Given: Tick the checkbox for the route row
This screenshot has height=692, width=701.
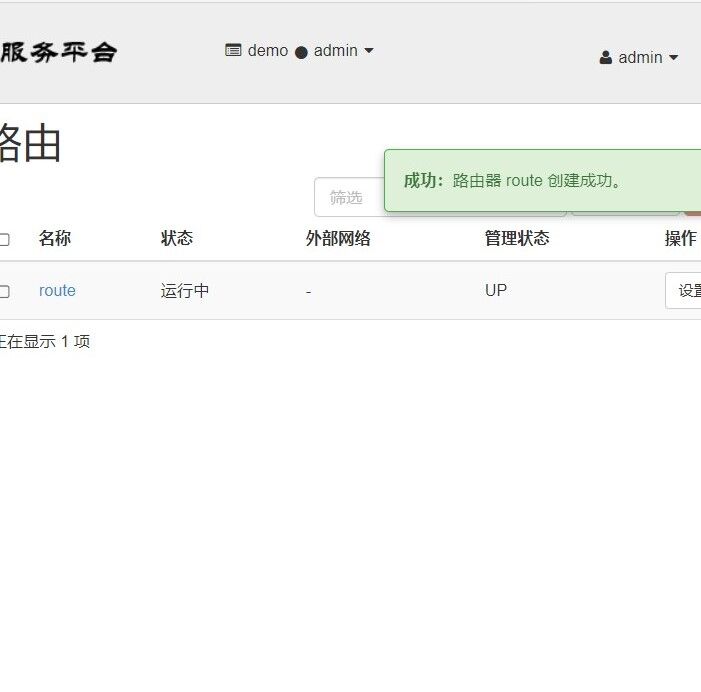Looking at the screenshot, I should click(x=4, y=291).
